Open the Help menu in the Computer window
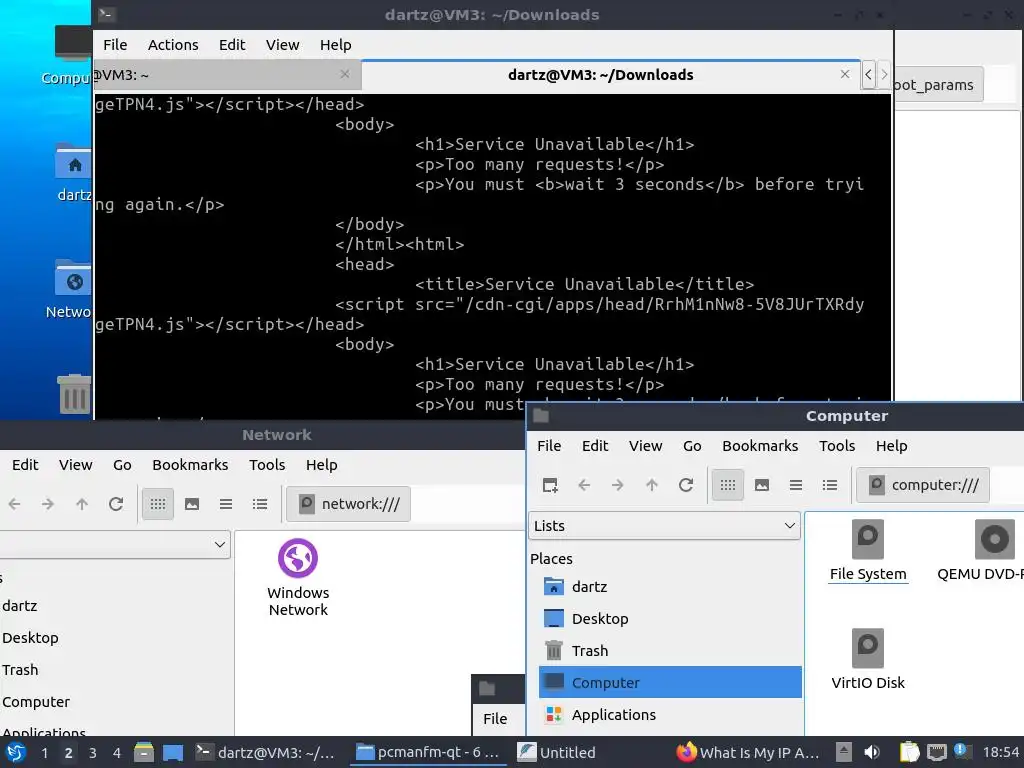 click(x=891, y=446)
